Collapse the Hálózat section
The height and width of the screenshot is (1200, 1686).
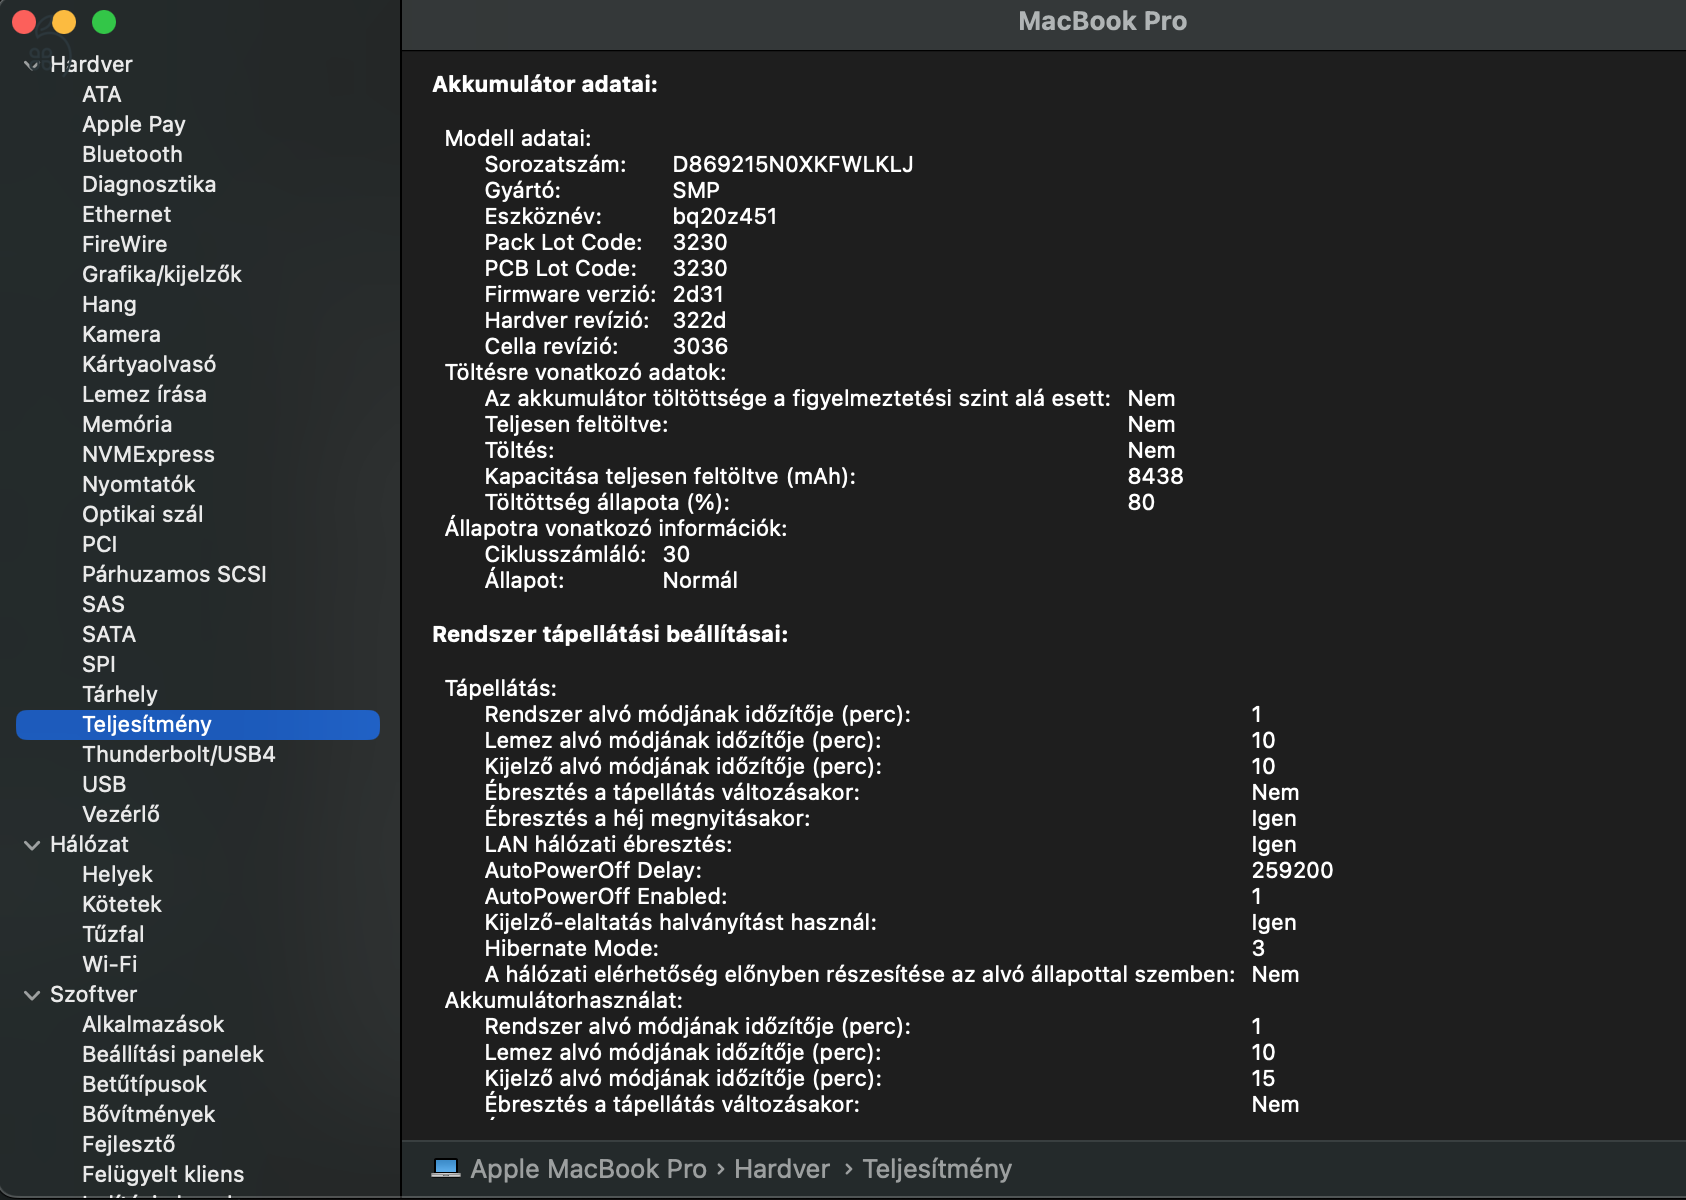(32, 845)
